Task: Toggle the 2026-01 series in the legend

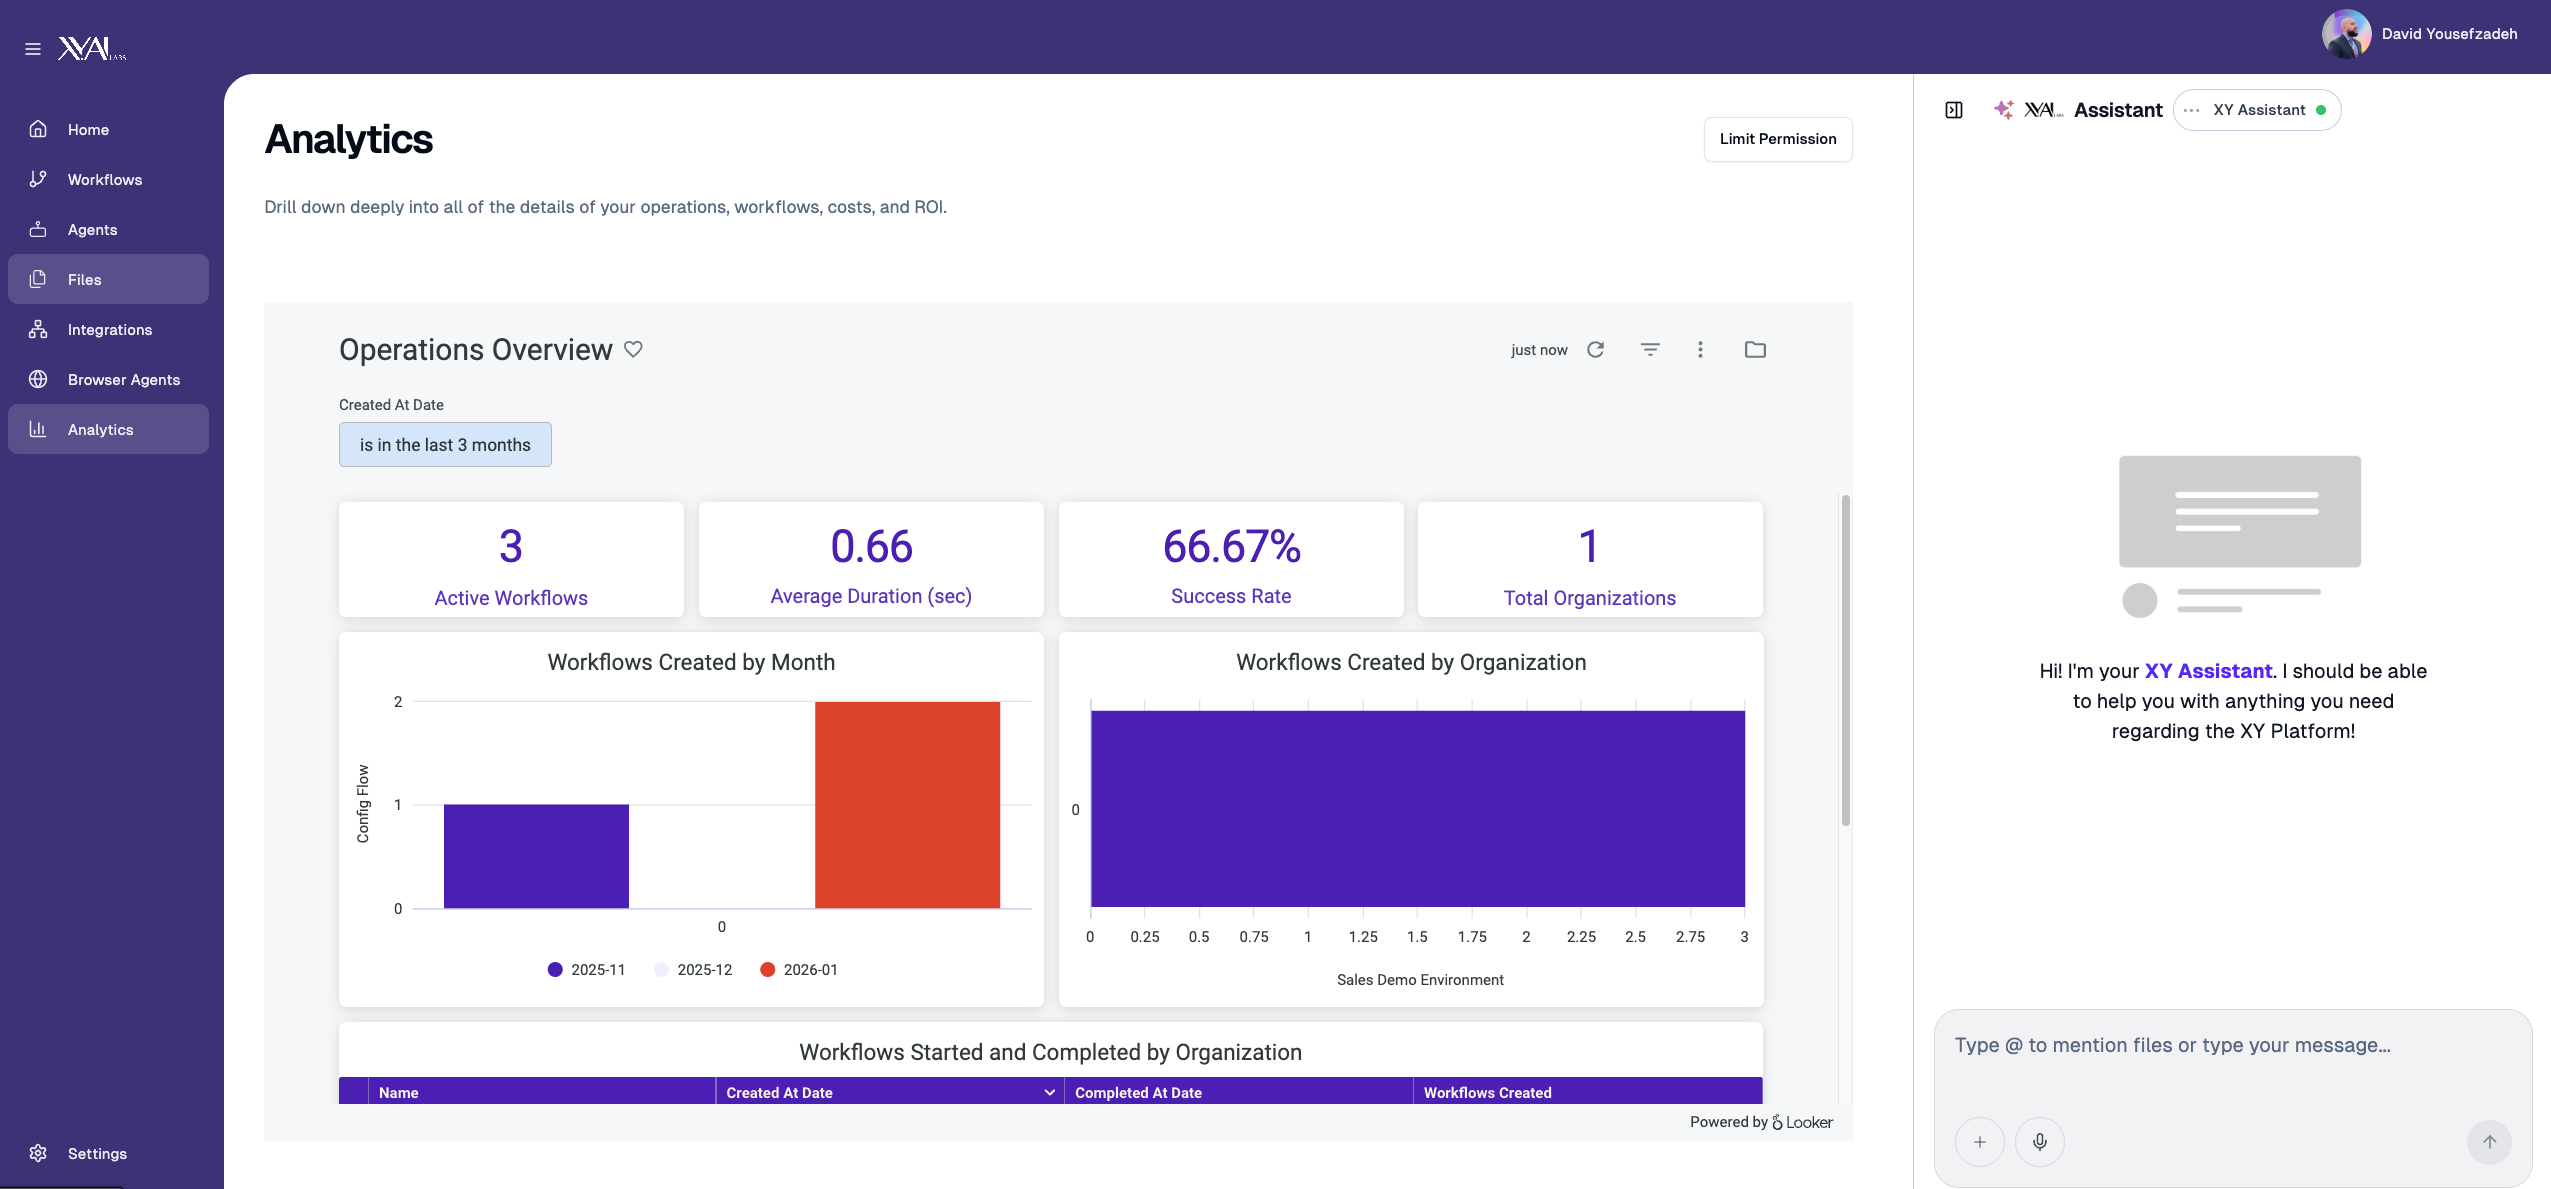Action: (800, 969)
